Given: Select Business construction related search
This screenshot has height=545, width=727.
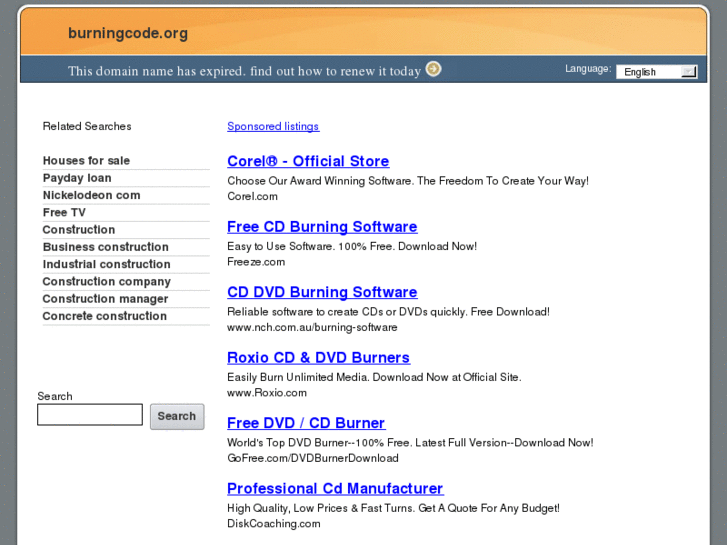Looking at the screenshot, I should [106, 247].
